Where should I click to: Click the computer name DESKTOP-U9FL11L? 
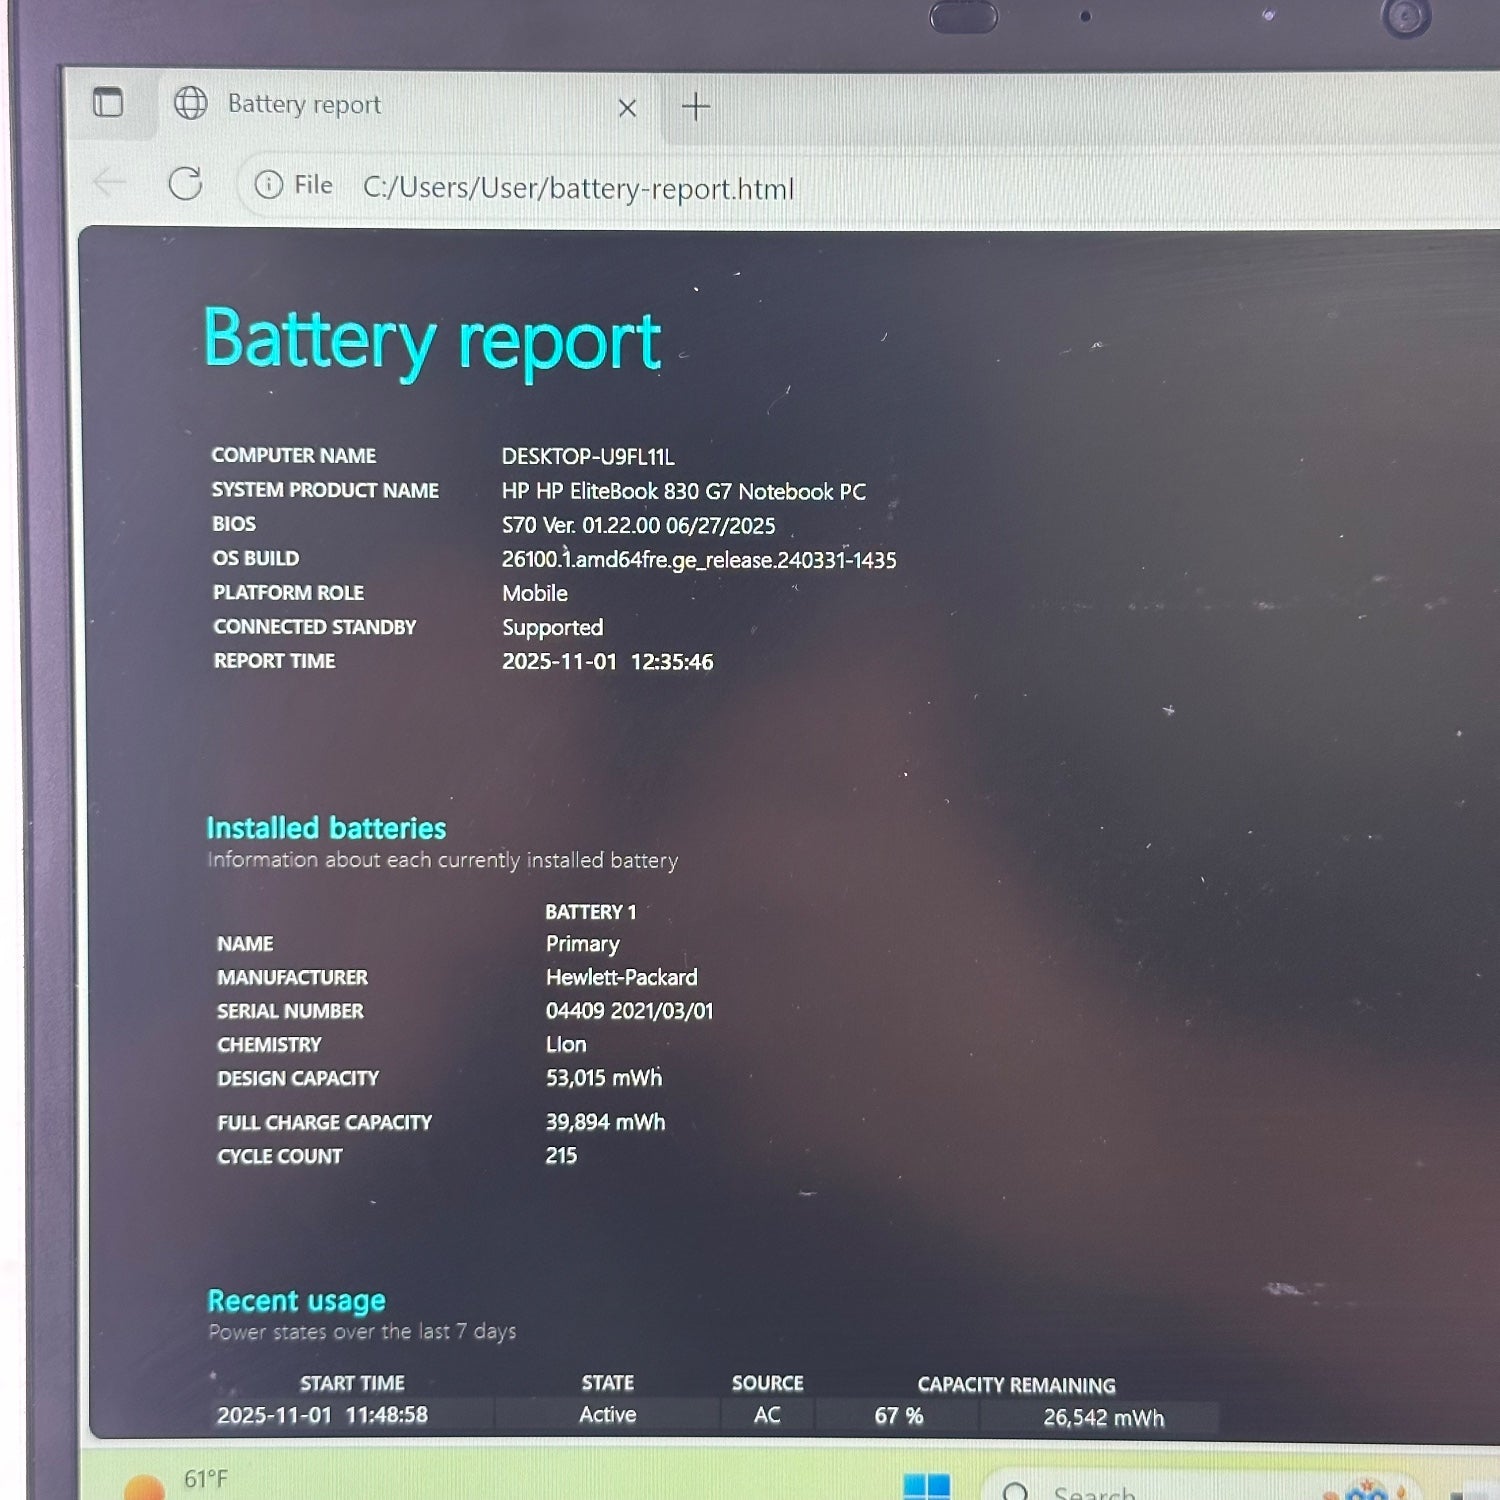pyautogui.click(x=588, y=457)
